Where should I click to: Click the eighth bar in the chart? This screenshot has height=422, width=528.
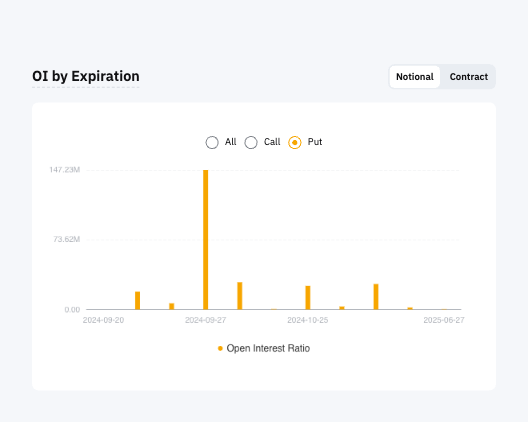376,297
